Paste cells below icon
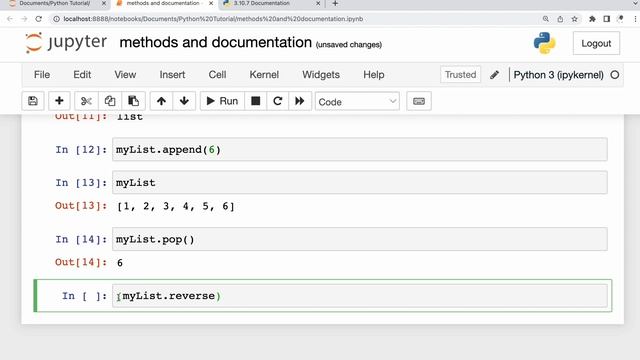This screenshot has height=360, width=640. click(x=133, y=101)
